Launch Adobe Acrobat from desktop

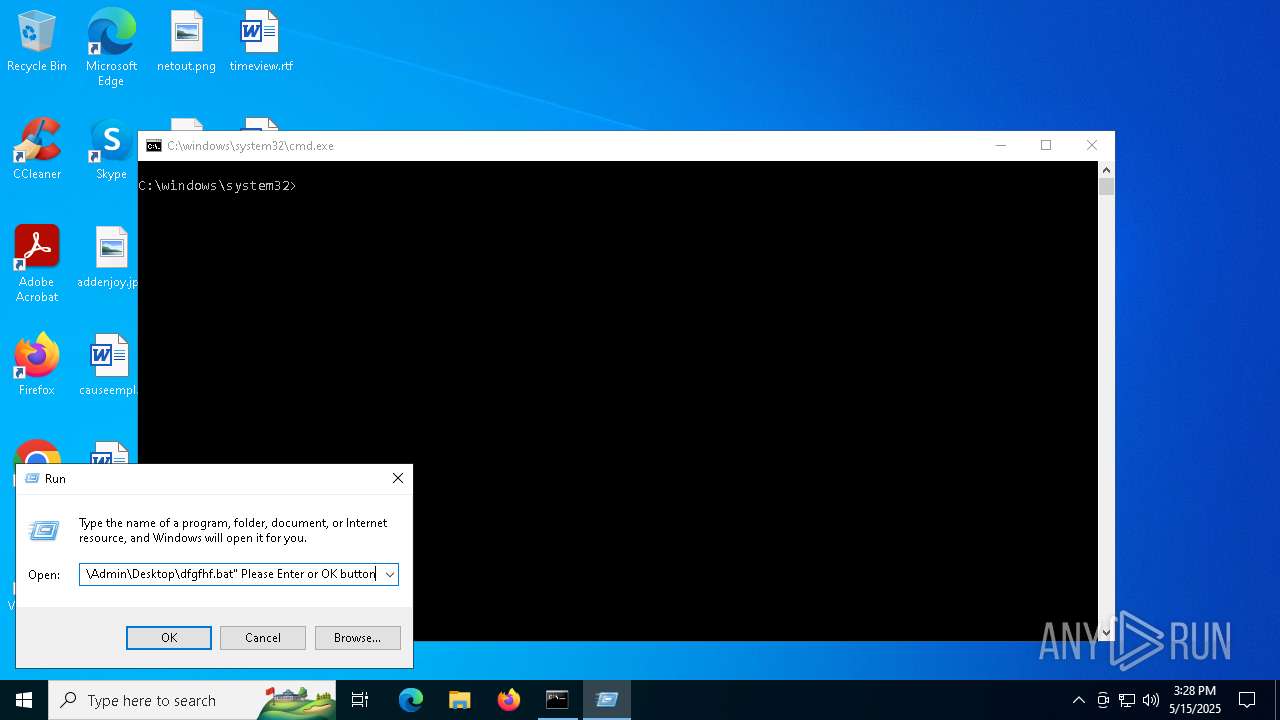click(37, 263)
